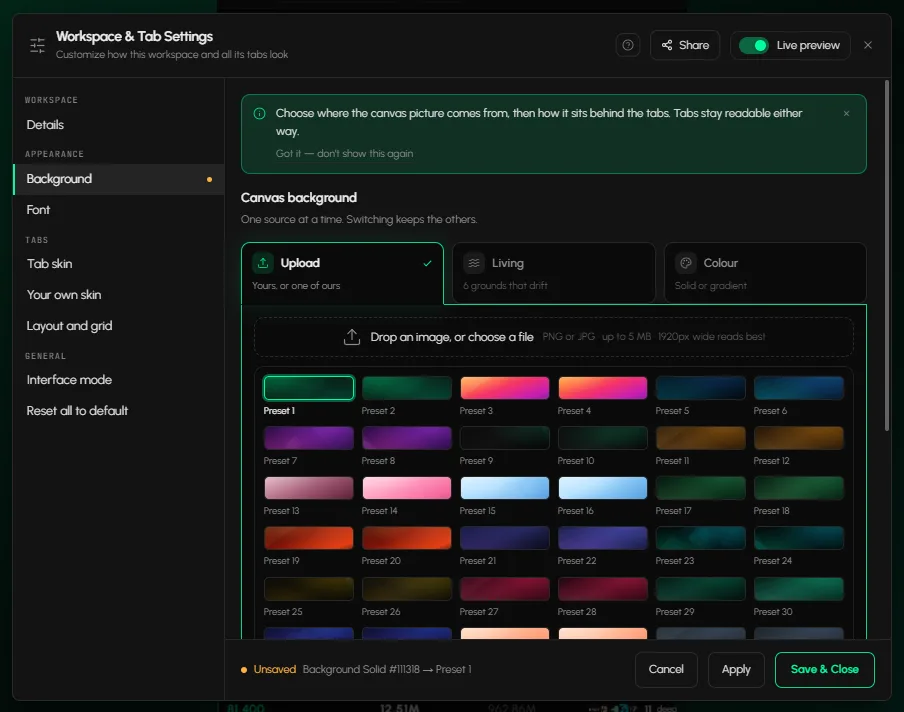The width and height of the screenshot is (904, 712).
Task: Open Your own skin section
Action: pos(119,295)
